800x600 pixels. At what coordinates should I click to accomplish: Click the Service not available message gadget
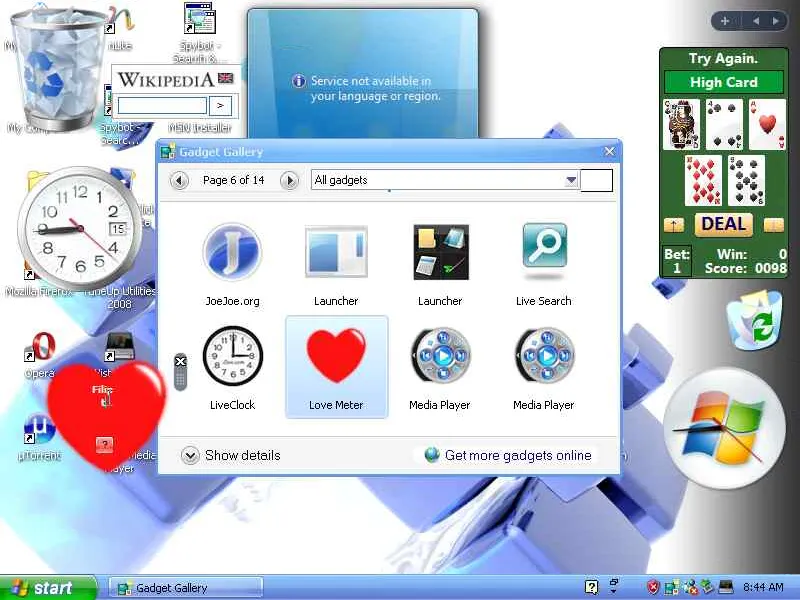[363, 73]
